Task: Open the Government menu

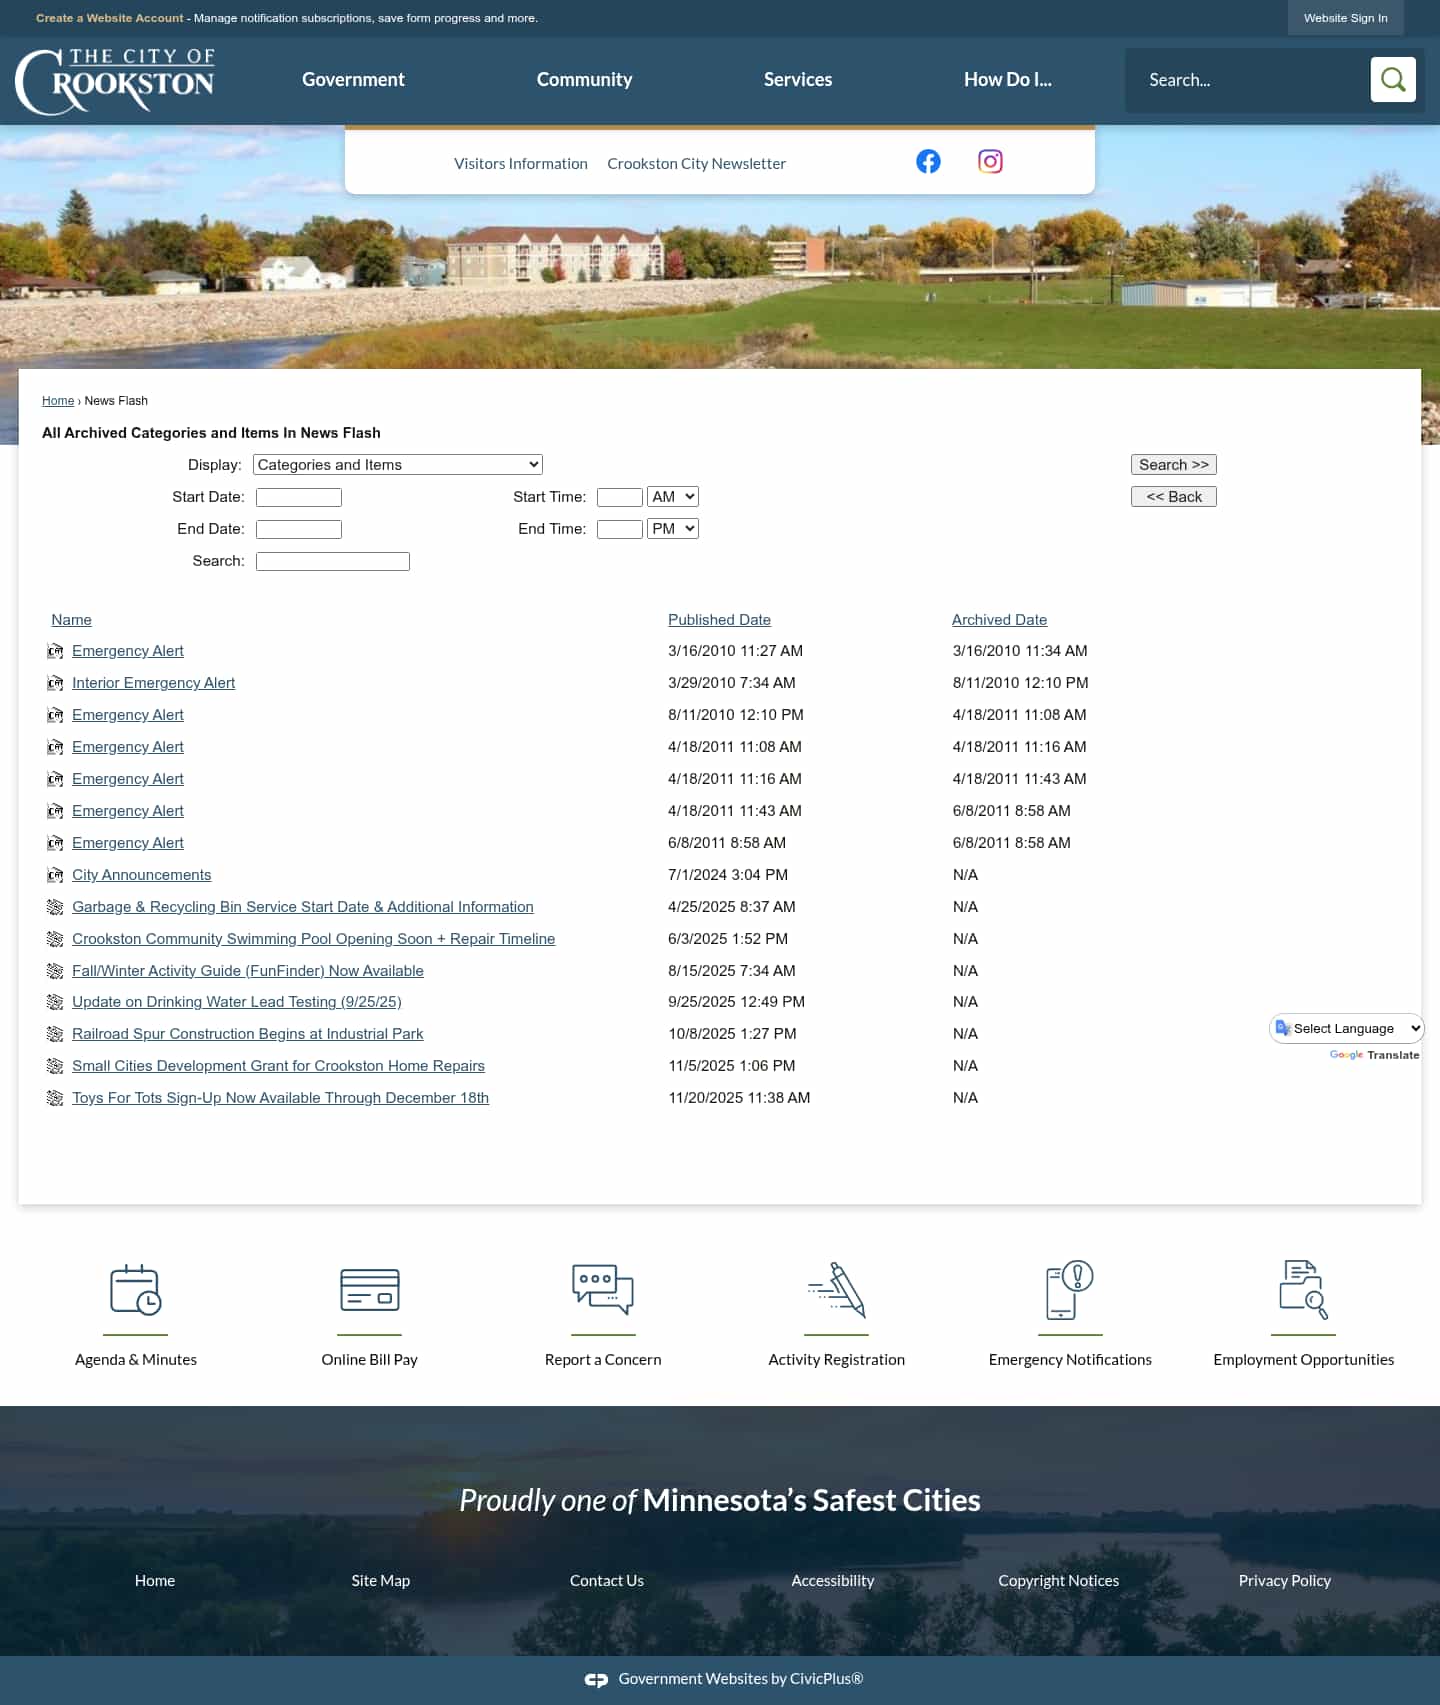Action: coord(353,79)
